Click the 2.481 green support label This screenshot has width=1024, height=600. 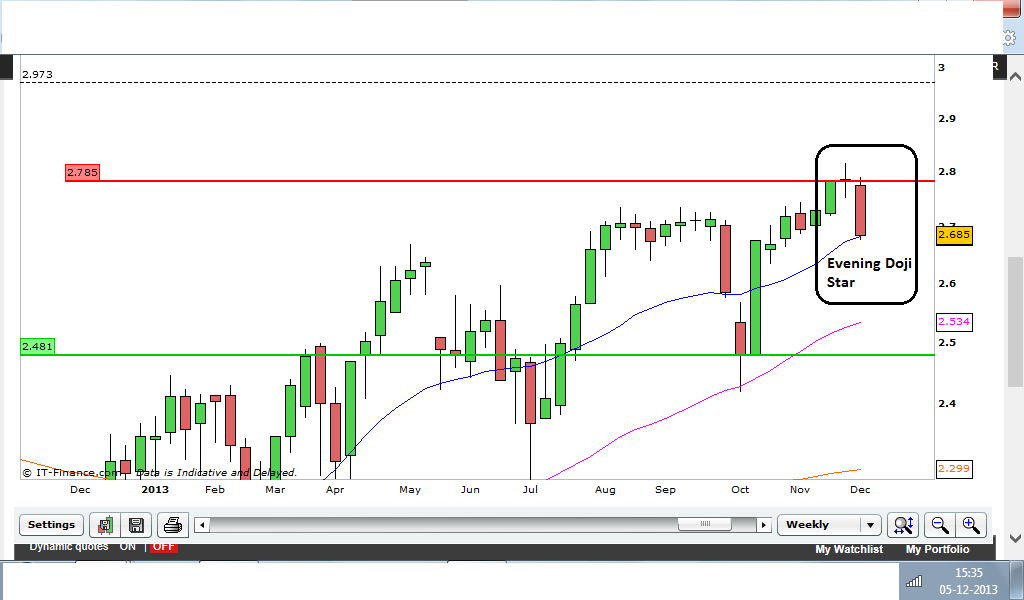[x=37, y=346]
